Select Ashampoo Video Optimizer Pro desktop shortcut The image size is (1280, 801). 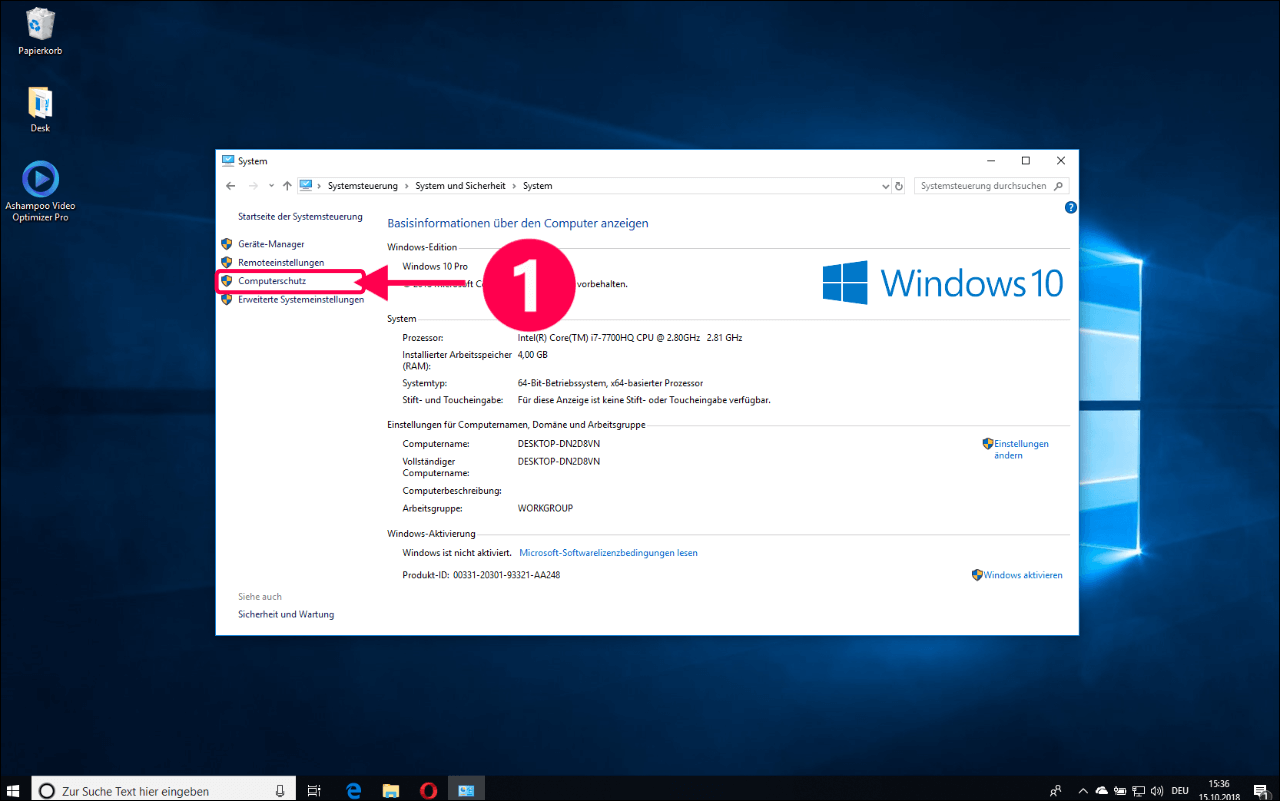pyautogui.click(x=40, y=192)
